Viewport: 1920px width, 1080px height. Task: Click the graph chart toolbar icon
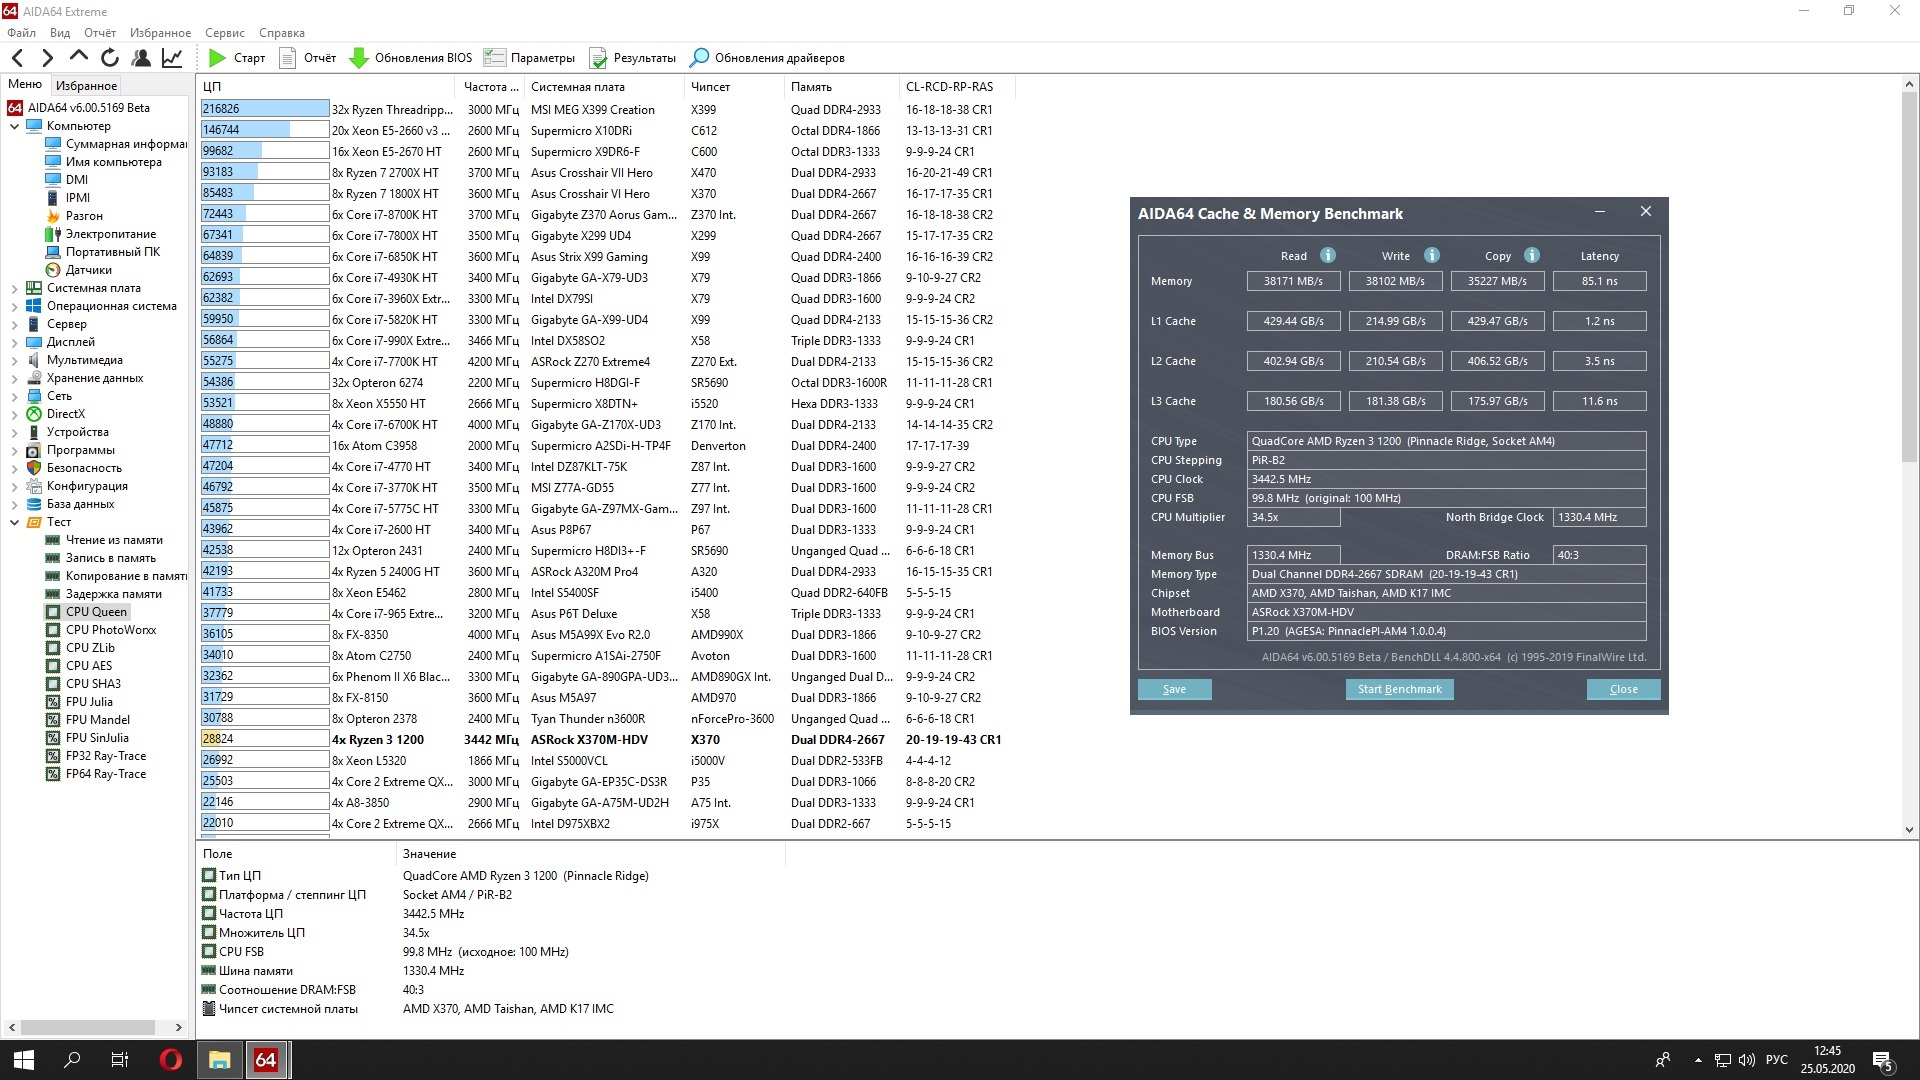(172, 58)
